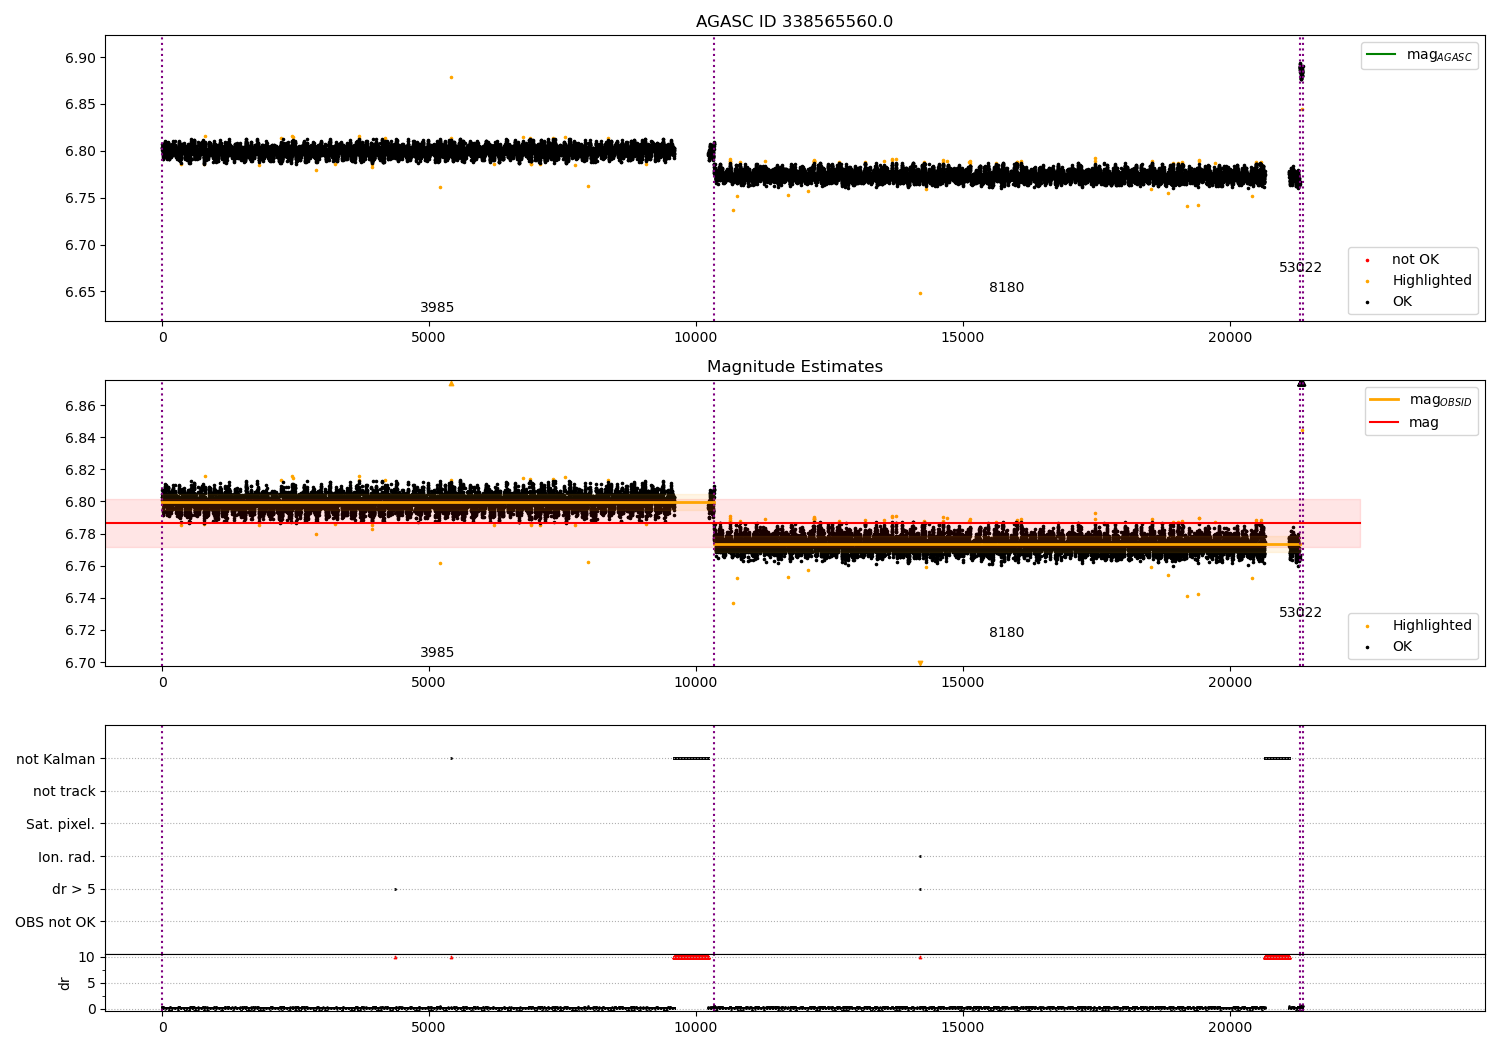The image size is (1500, 1050).
Task: Click the 6.76 y-axis tick label
Action: [x=80, y=566]
